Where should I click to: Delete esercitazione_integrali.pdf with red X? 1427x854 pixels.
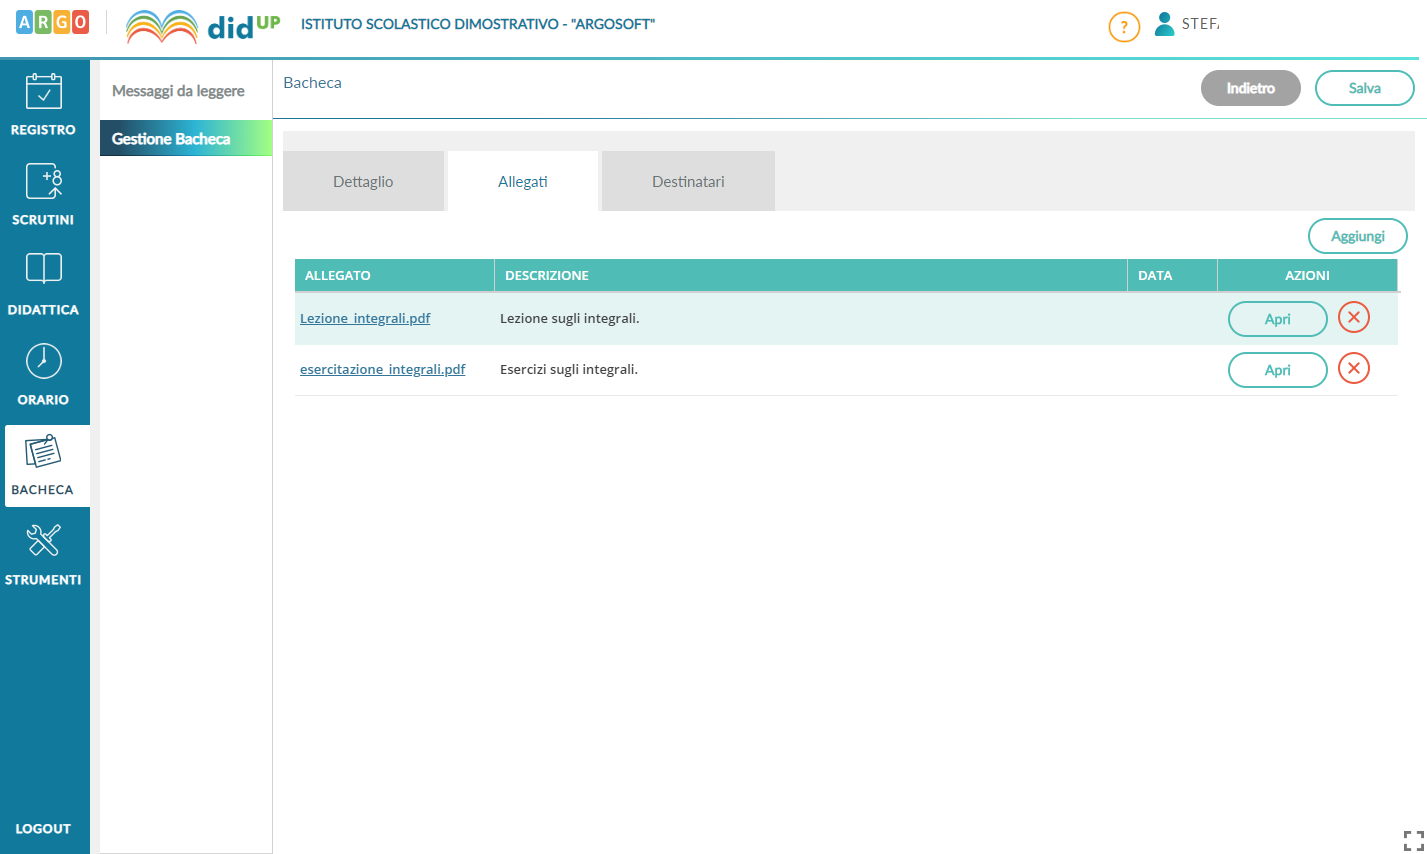coord(1354,368)
